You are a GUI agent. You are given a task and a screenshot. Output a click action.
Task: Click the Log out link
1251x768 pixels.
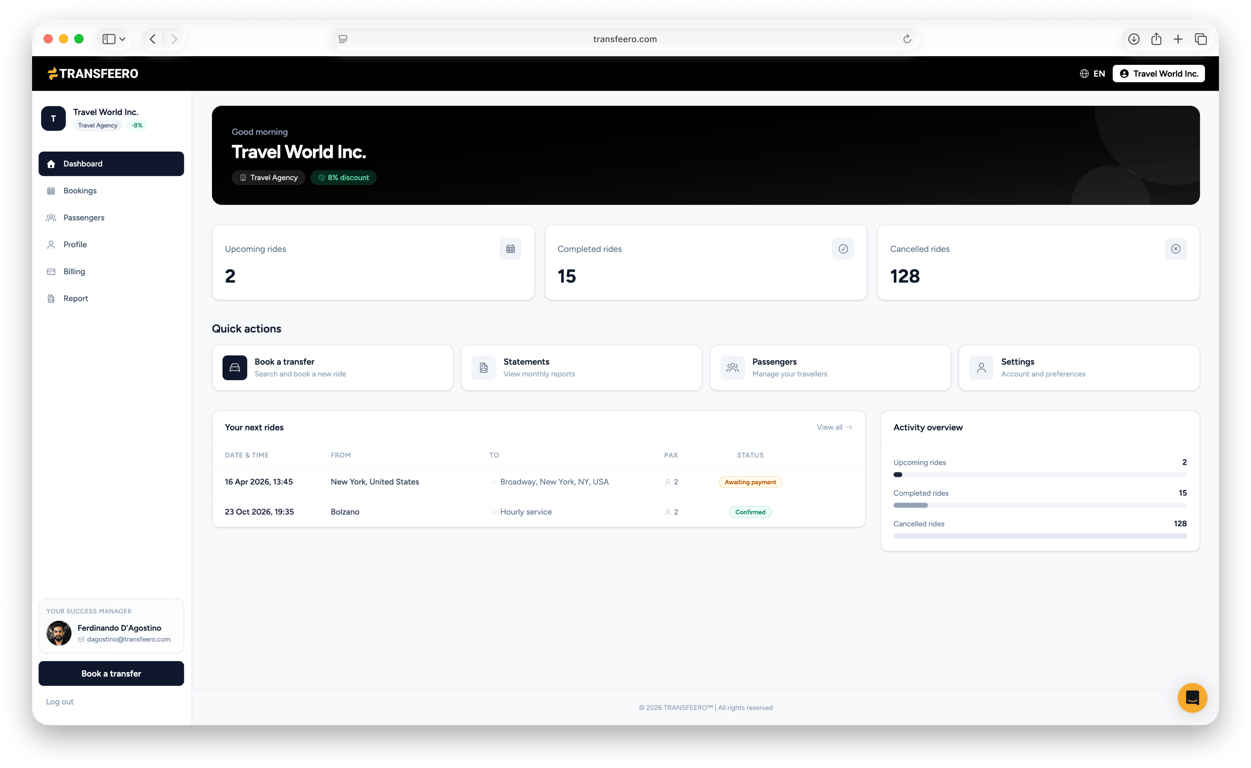[x=60, y=702]
